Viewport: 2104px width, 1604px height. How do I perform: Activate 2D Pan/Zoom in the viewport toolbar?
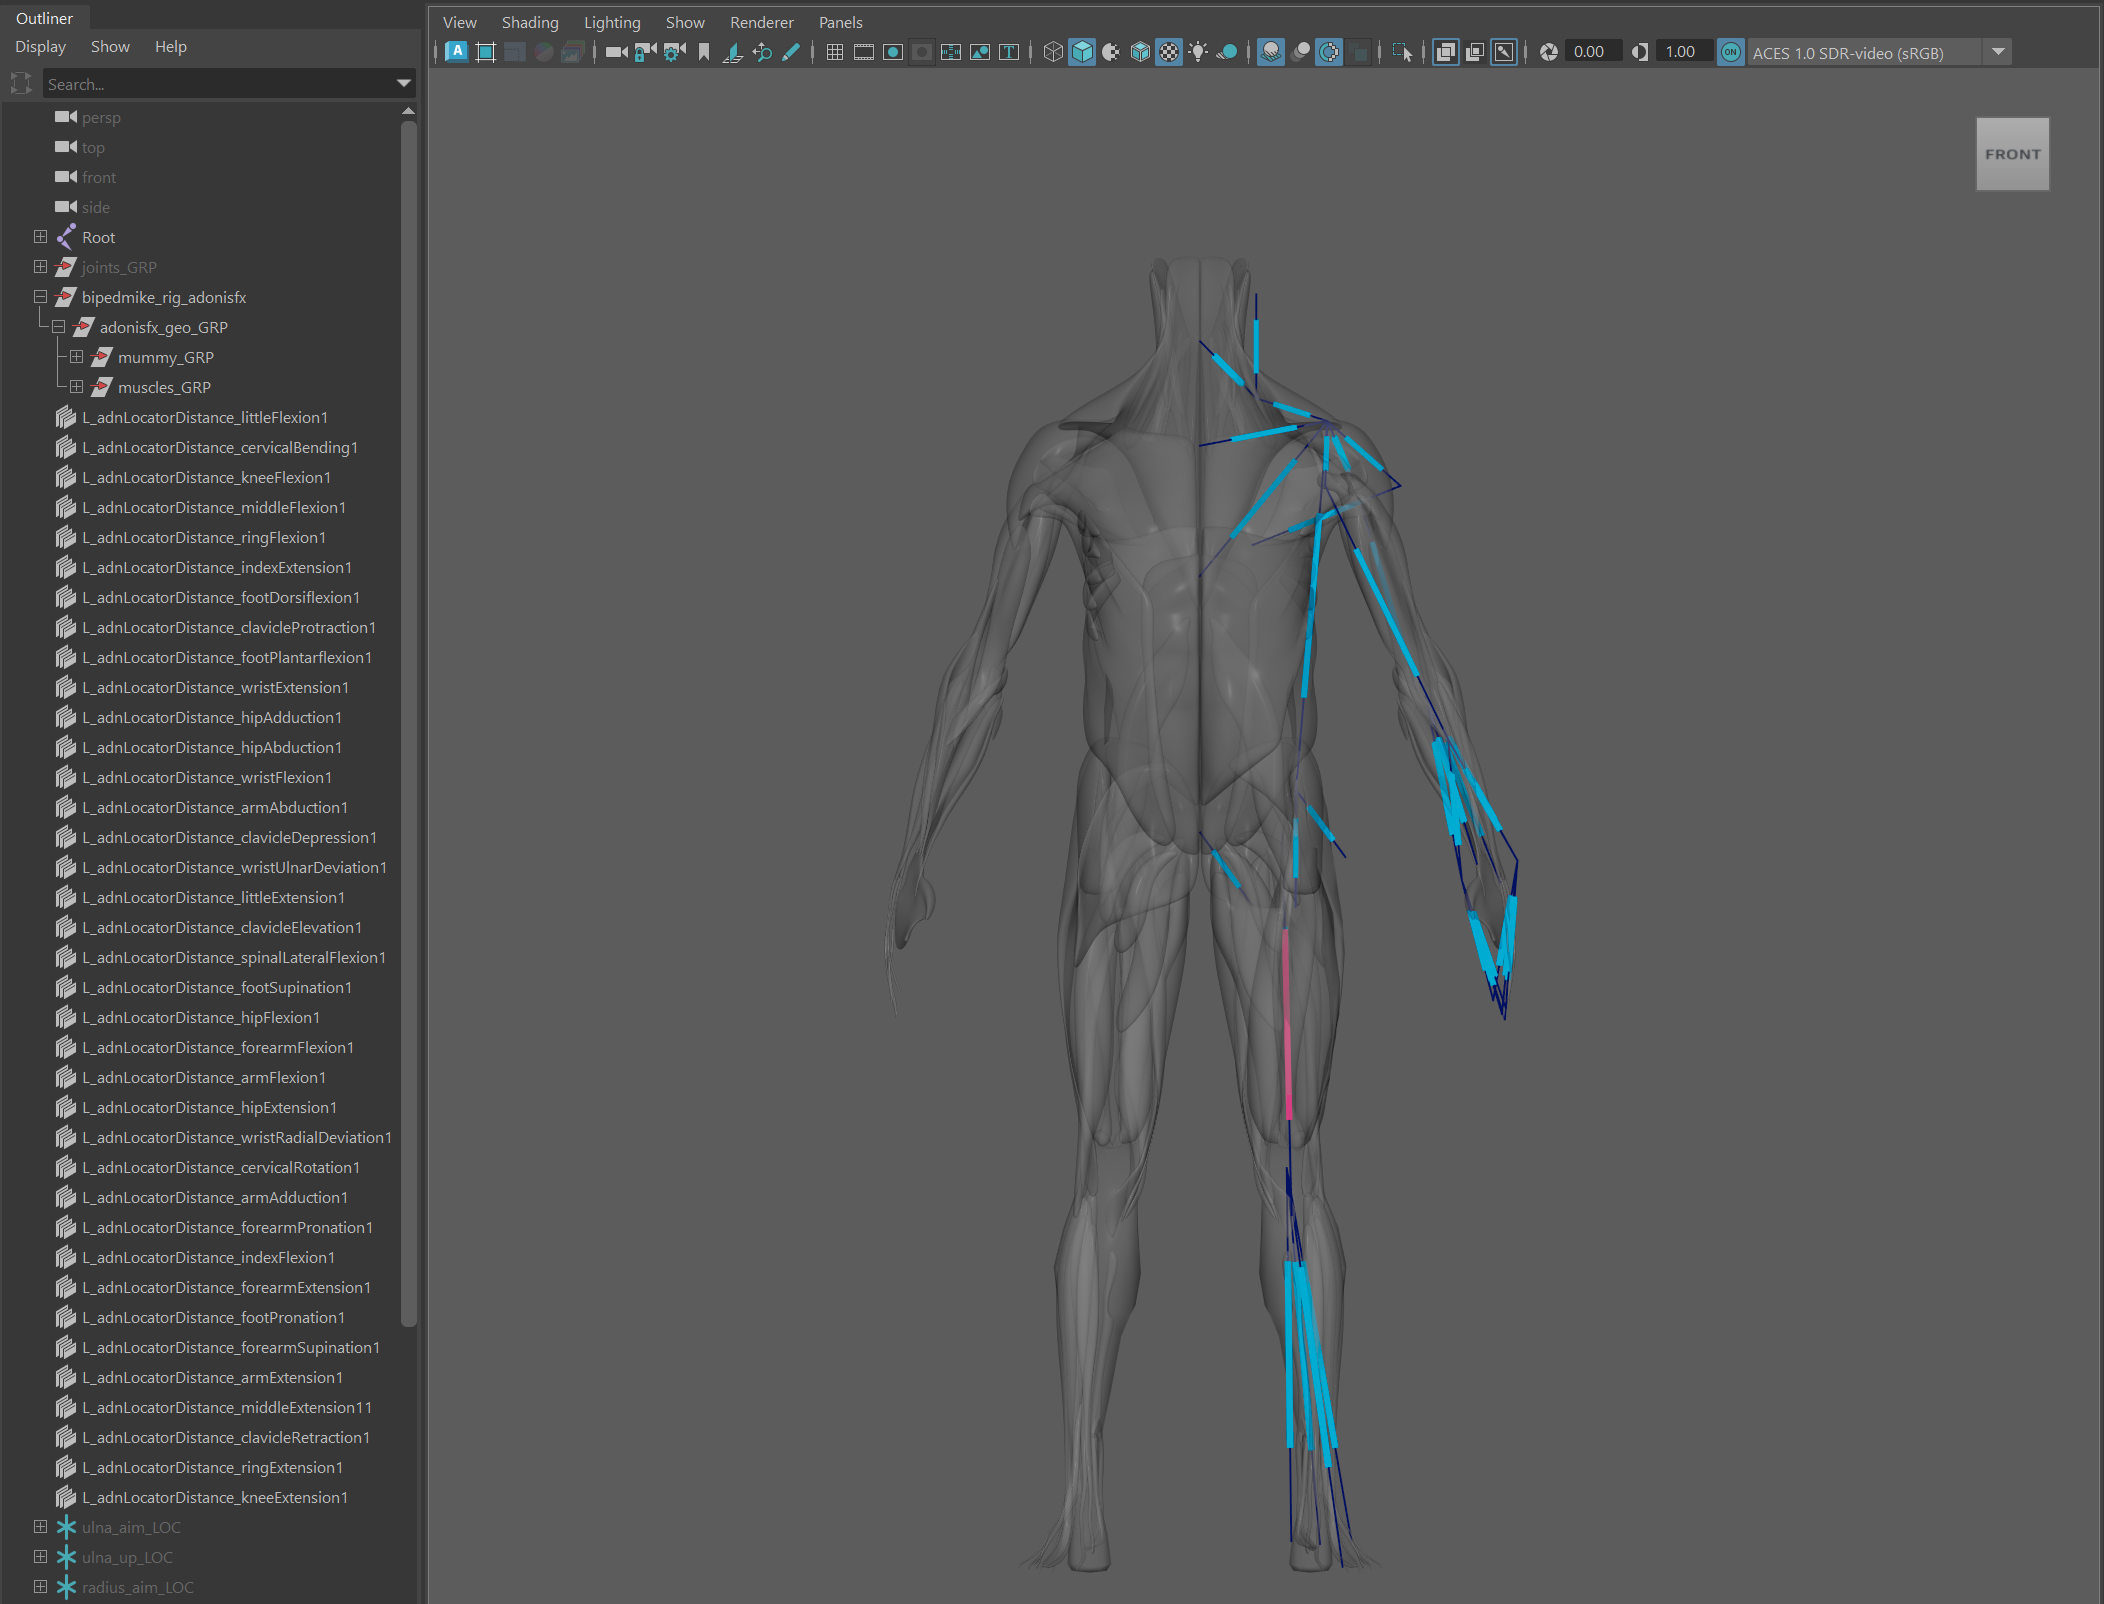click(x=761, y=52)
